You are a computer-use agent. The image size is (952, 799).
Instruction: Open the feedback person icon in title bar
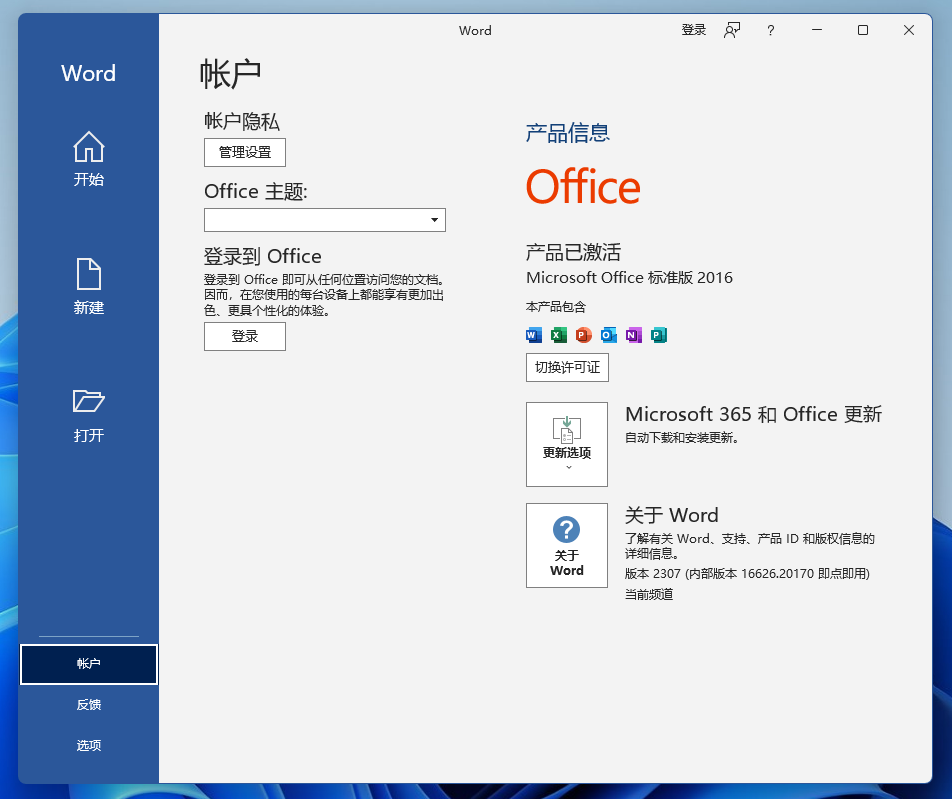[732, 30]
